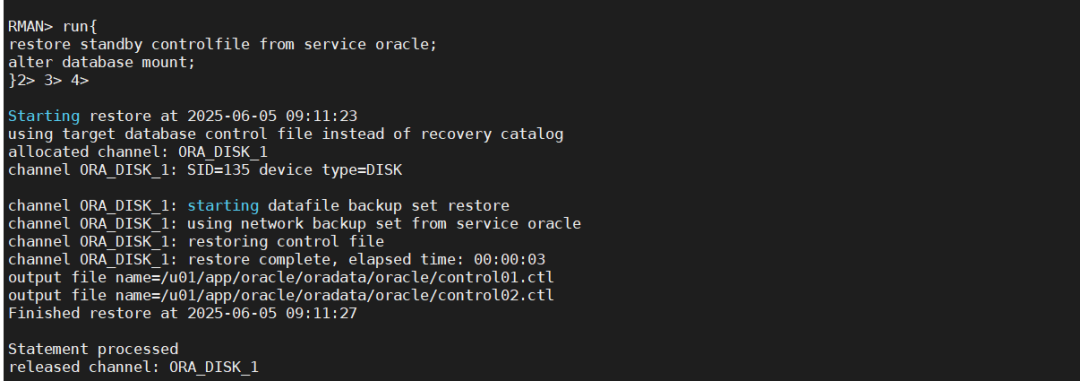Click the recovery catalog text
The height and width of the screenshot is (381, 1080).
click(x=492, y=134)
